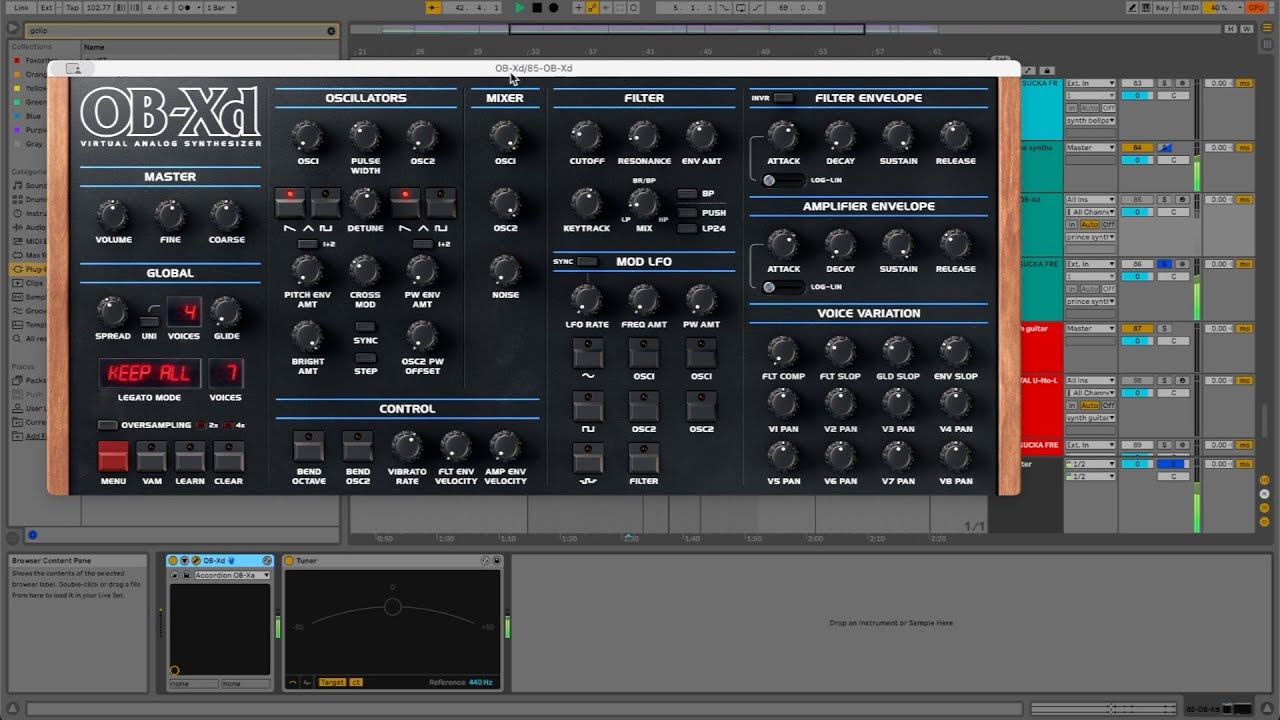Click the Tuner Target button
Screen dimensions: 1280x720
332,682
